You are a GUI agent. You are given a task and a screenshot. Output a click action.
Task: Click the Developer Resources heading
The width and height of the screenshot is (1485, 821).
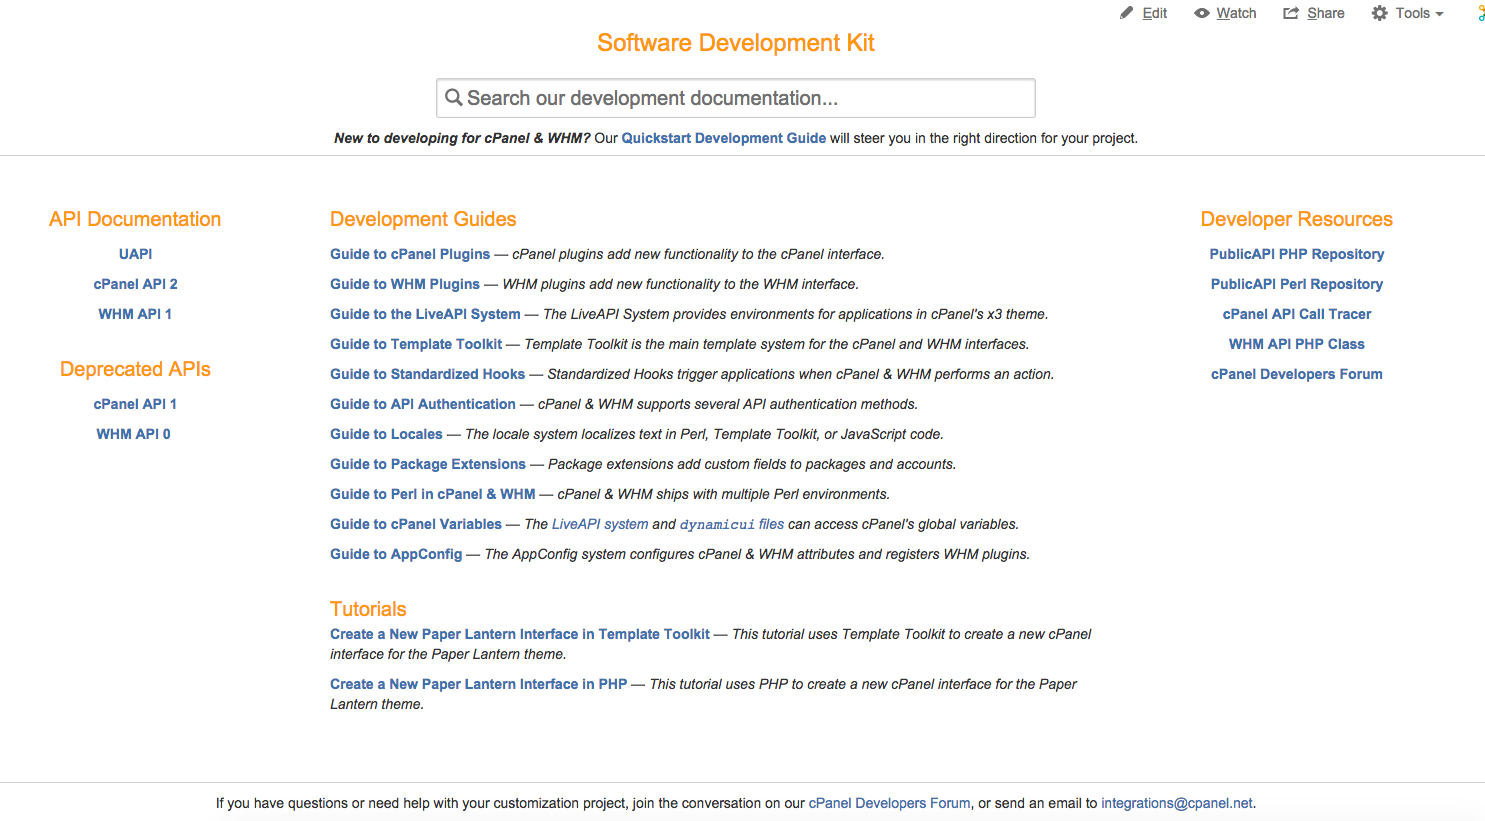(1297, 219)
